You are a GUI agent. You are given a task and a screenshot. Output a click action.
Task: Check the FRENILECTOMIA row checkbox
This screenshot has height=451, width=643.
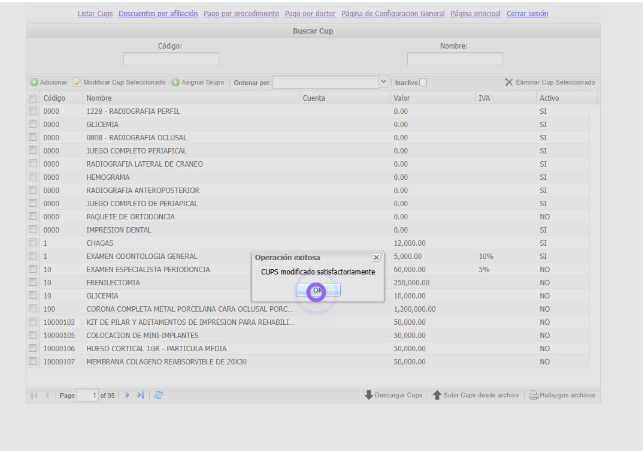[33, 282]
